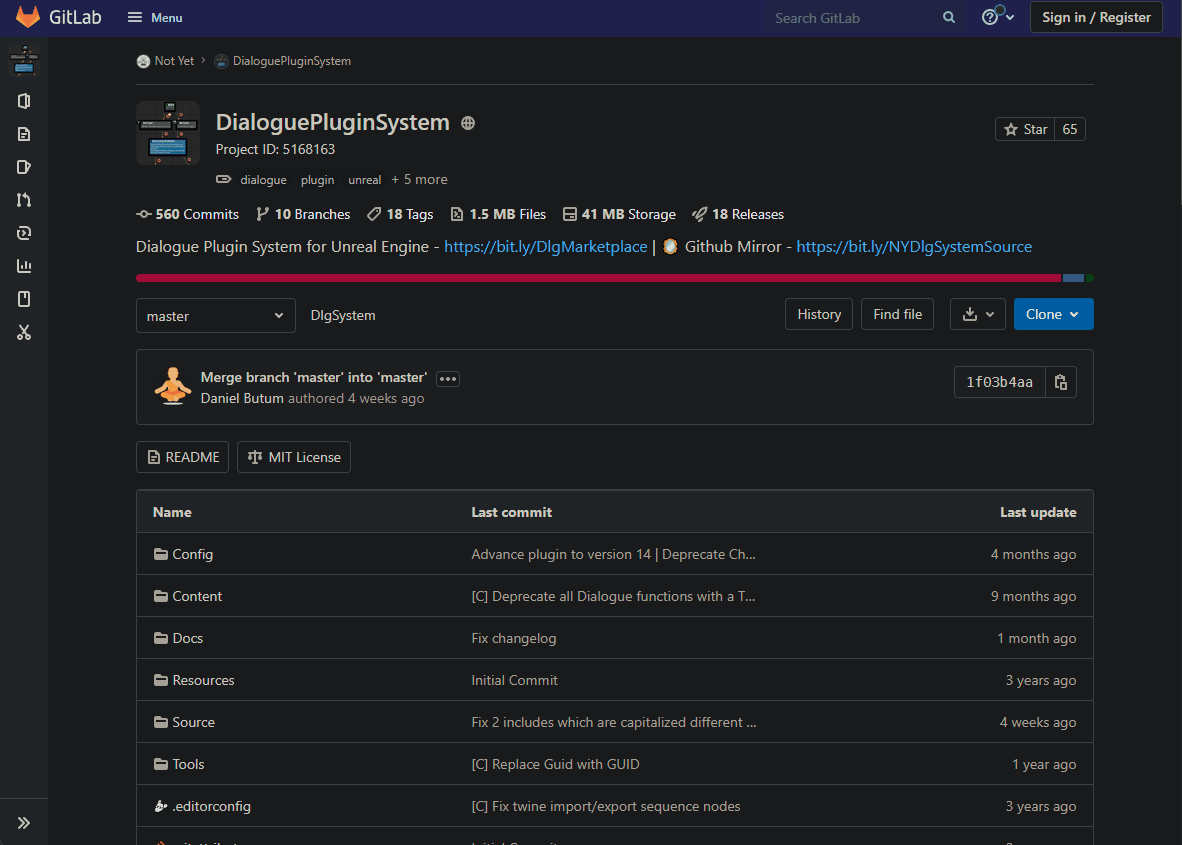
Task: Star the DialoguePluginSystem project
Action: pyautogui.click(x=1024, y=128)
